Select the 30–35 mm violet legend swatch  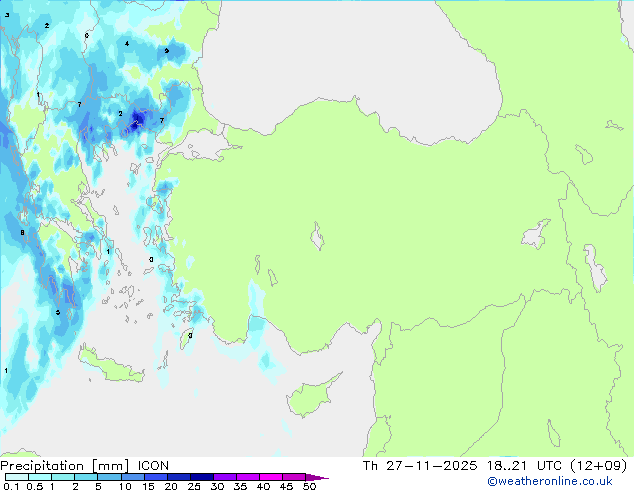coord(224,477)
